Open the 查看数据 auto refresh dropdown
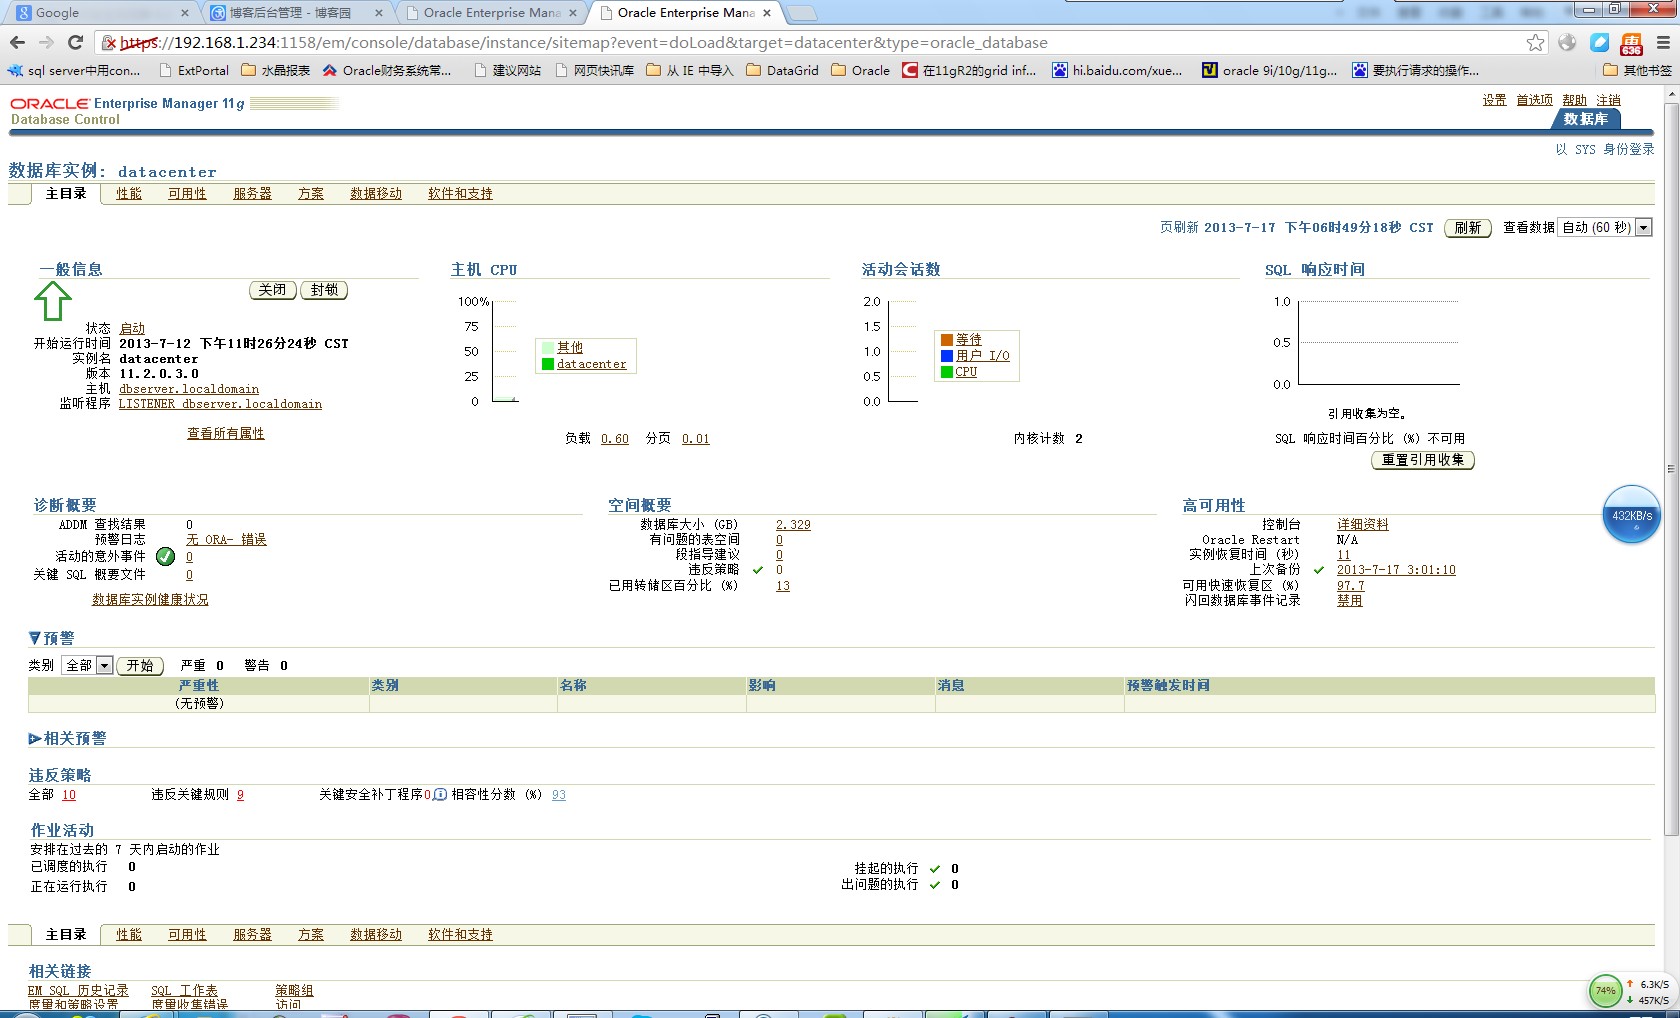This screenshot has height=1018, width=1680. 1605,228
